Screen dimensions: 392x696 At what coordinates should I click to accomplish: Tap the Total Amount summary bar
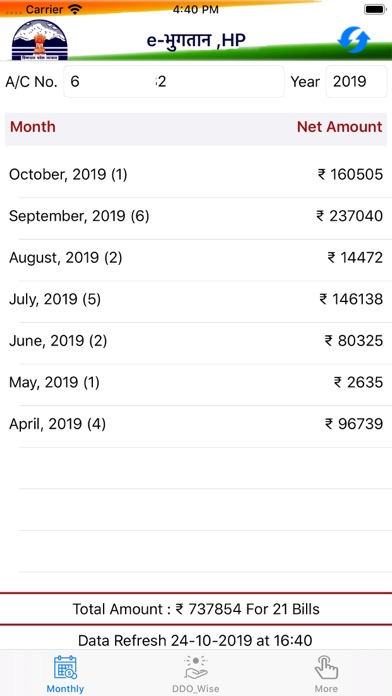tap(196, 609)
